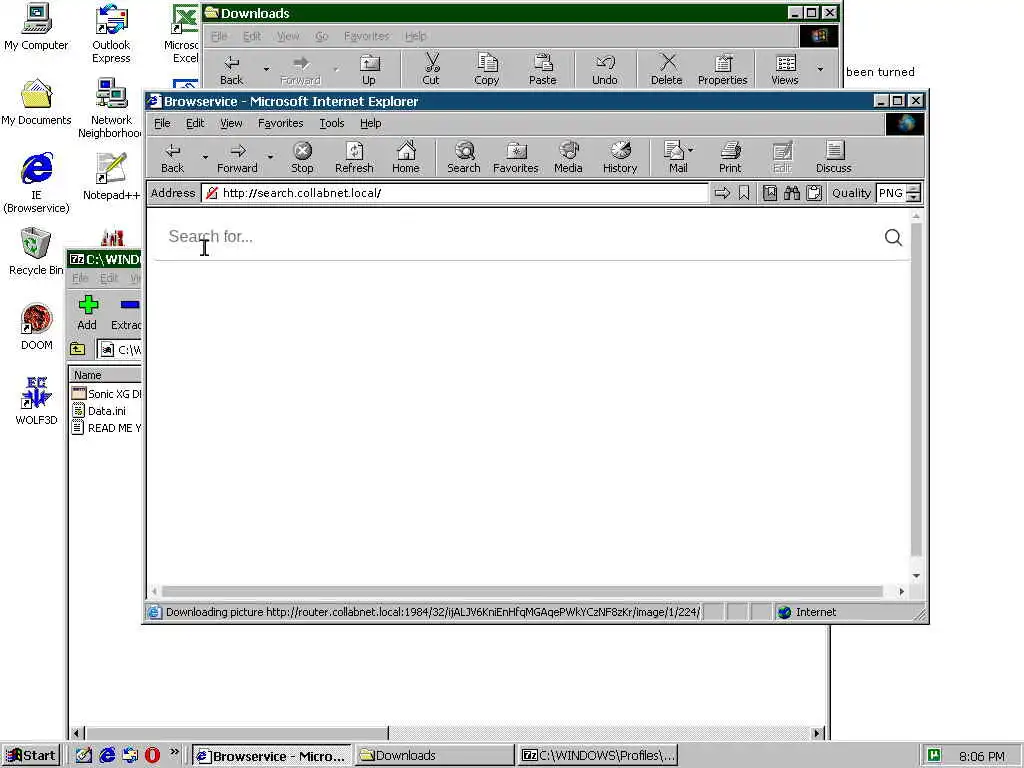Screen dimensions: 1024x768
Task: Select the Outlook Express desktop icon
Action: pos(111,33)
